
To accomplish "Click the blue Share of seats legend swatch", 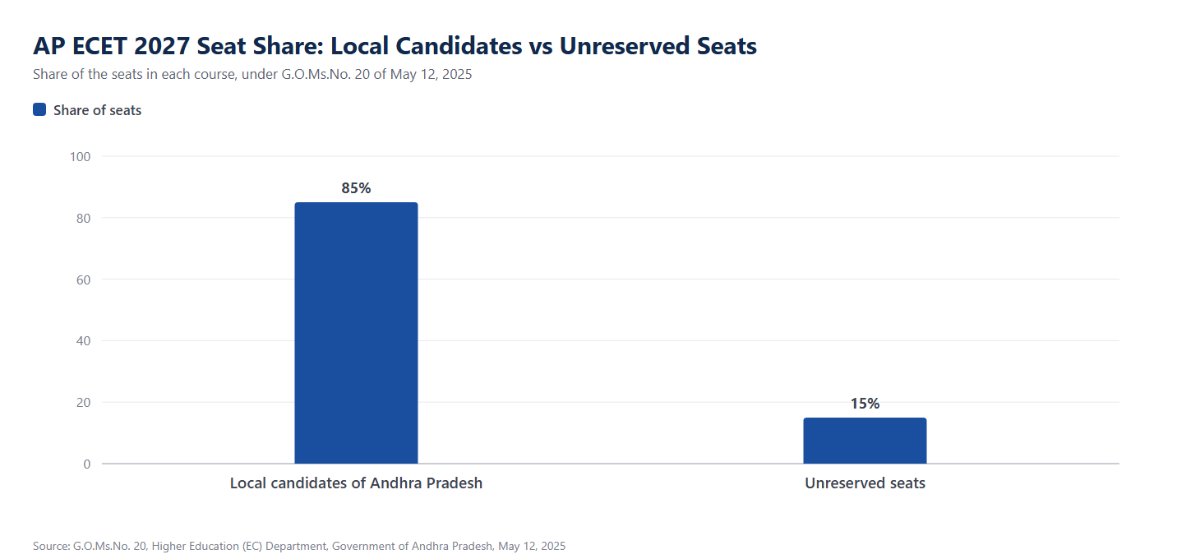I will (39, 110).
